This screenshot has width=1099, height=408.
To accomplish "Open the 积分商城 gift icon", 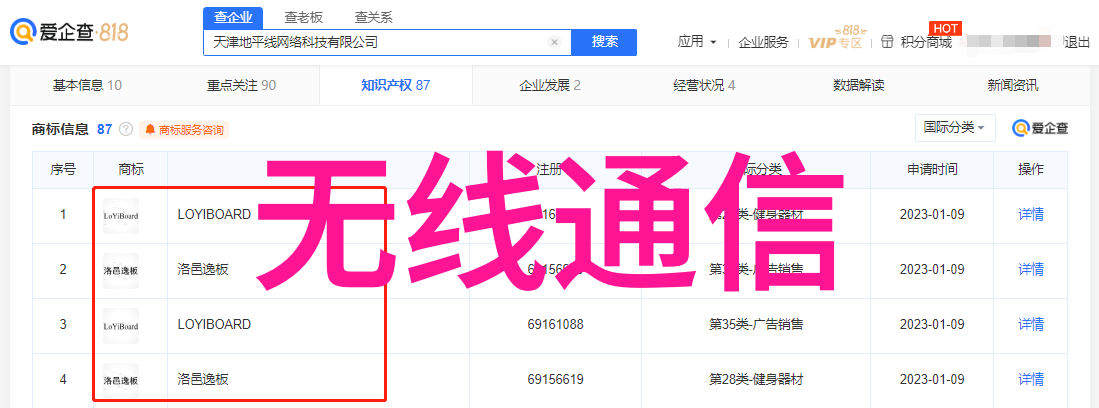I will 888,42.
